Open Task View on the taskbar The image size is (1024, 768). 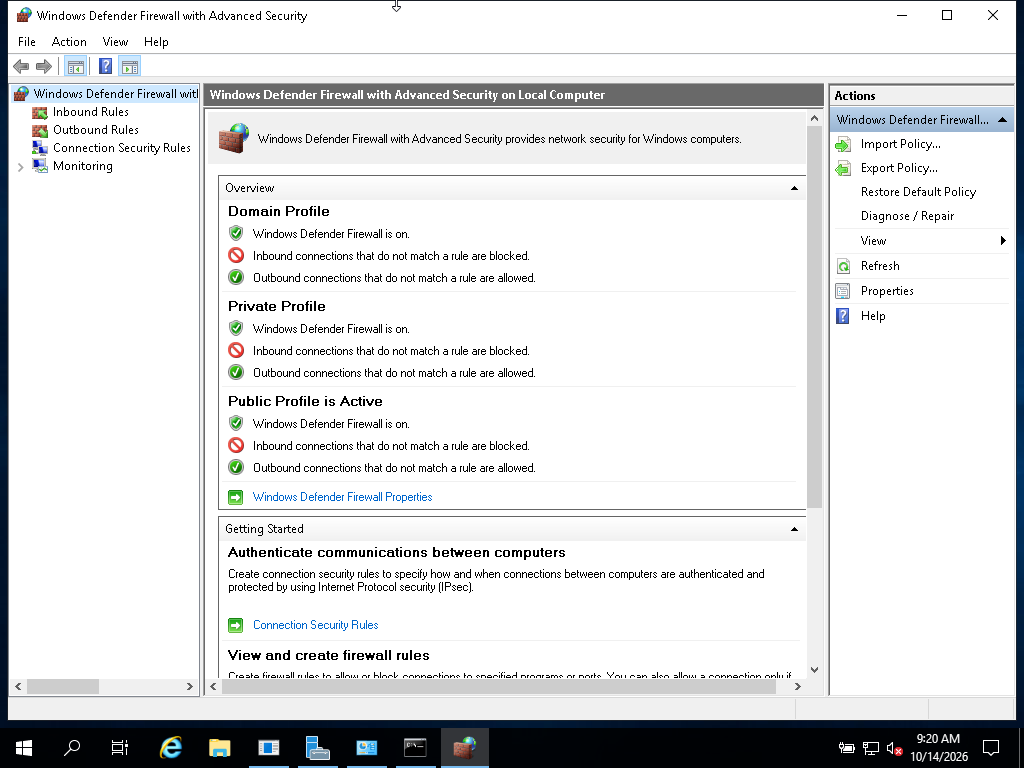pyautogui.click(x=120, y=747)
